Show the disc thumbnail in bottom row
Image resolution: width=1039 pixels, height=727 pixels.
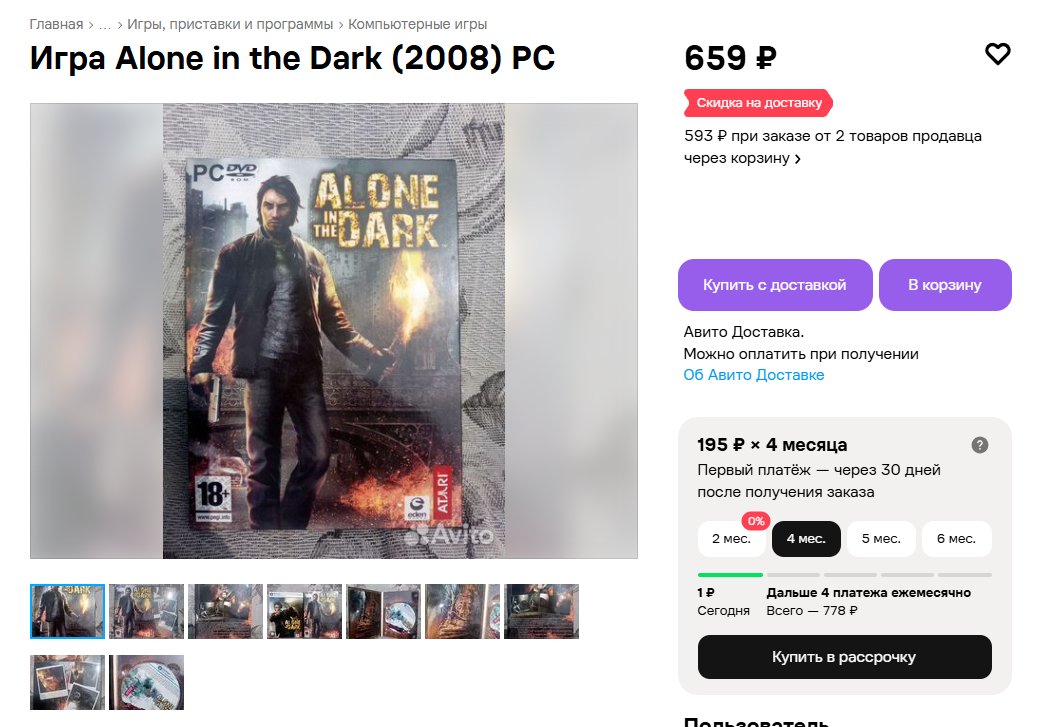click(146, 683)
